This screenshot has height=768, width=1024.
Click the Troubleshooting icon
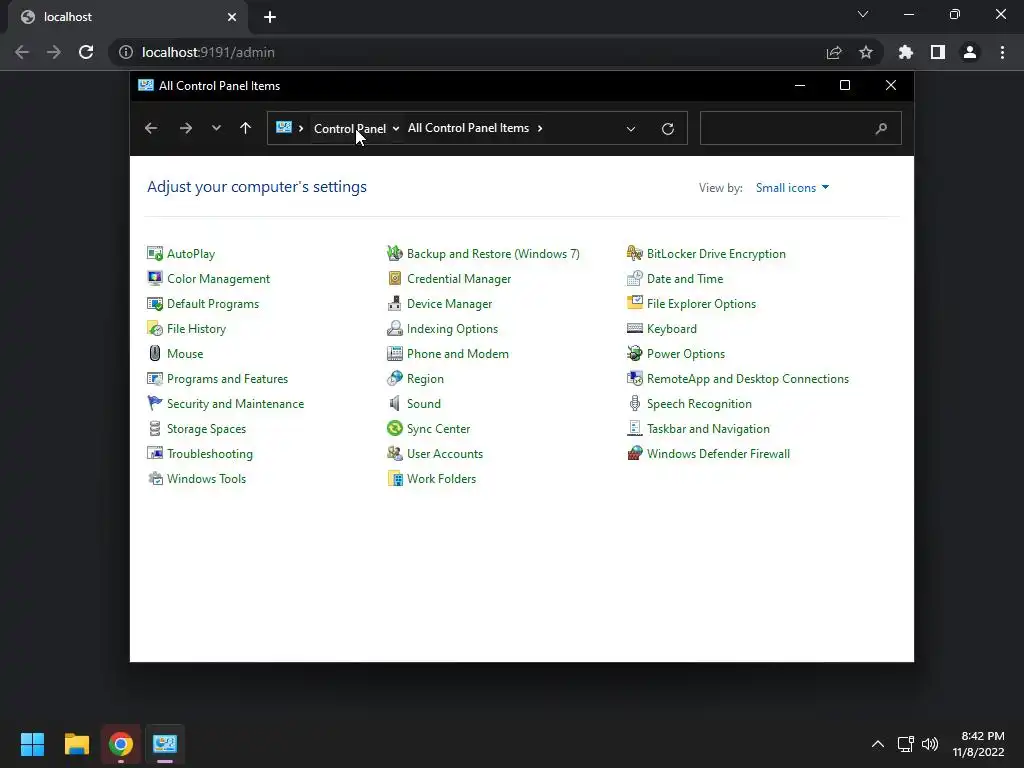click(155, 453)
